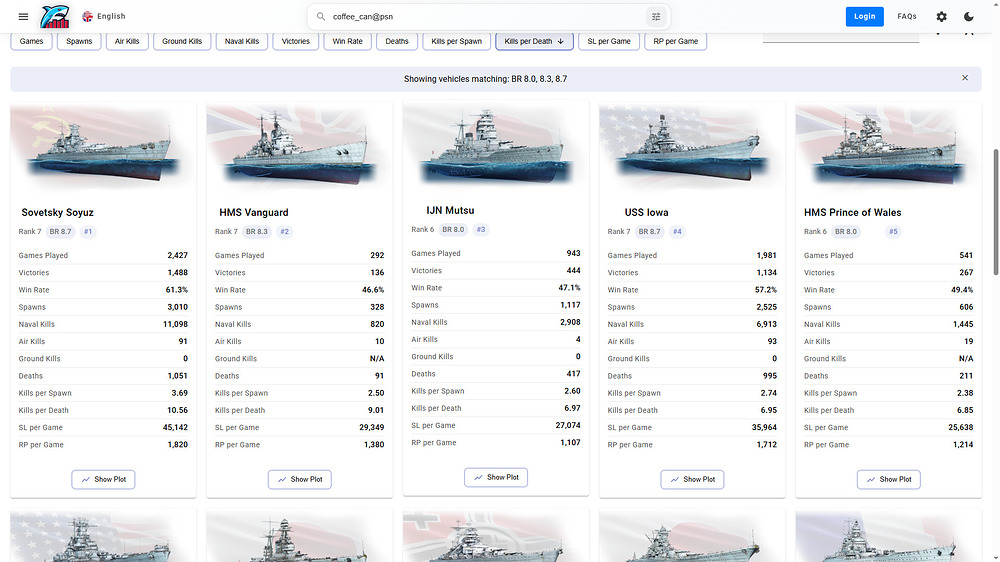Screen dimensions: 1000x562
Task: Click the HMS Vanguard title
Action: pos(254,212)
